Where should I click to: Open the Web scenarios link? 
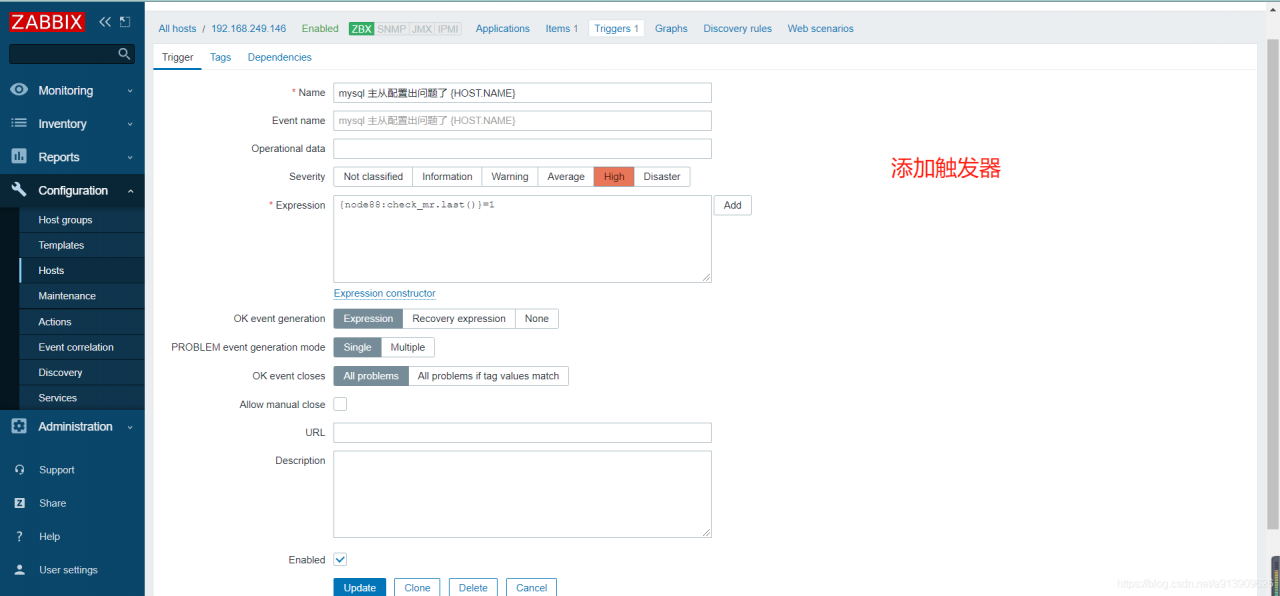(x=821, y=29)
